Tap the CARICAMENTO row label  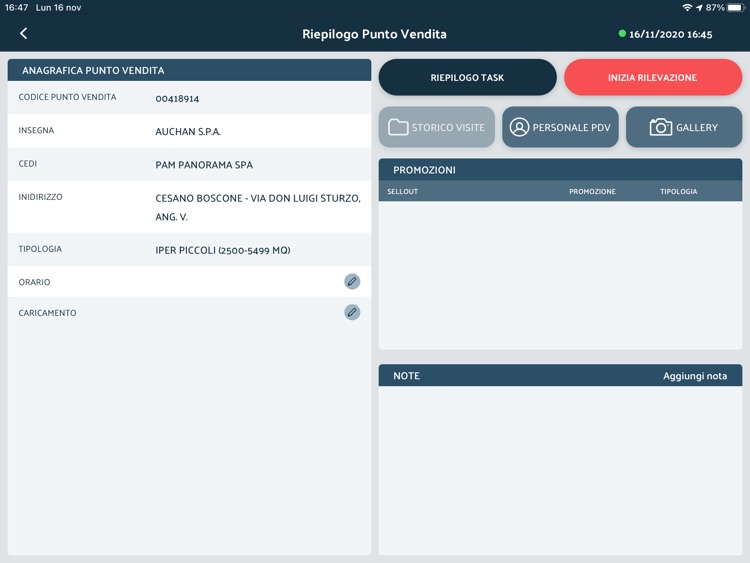point(47,313)
